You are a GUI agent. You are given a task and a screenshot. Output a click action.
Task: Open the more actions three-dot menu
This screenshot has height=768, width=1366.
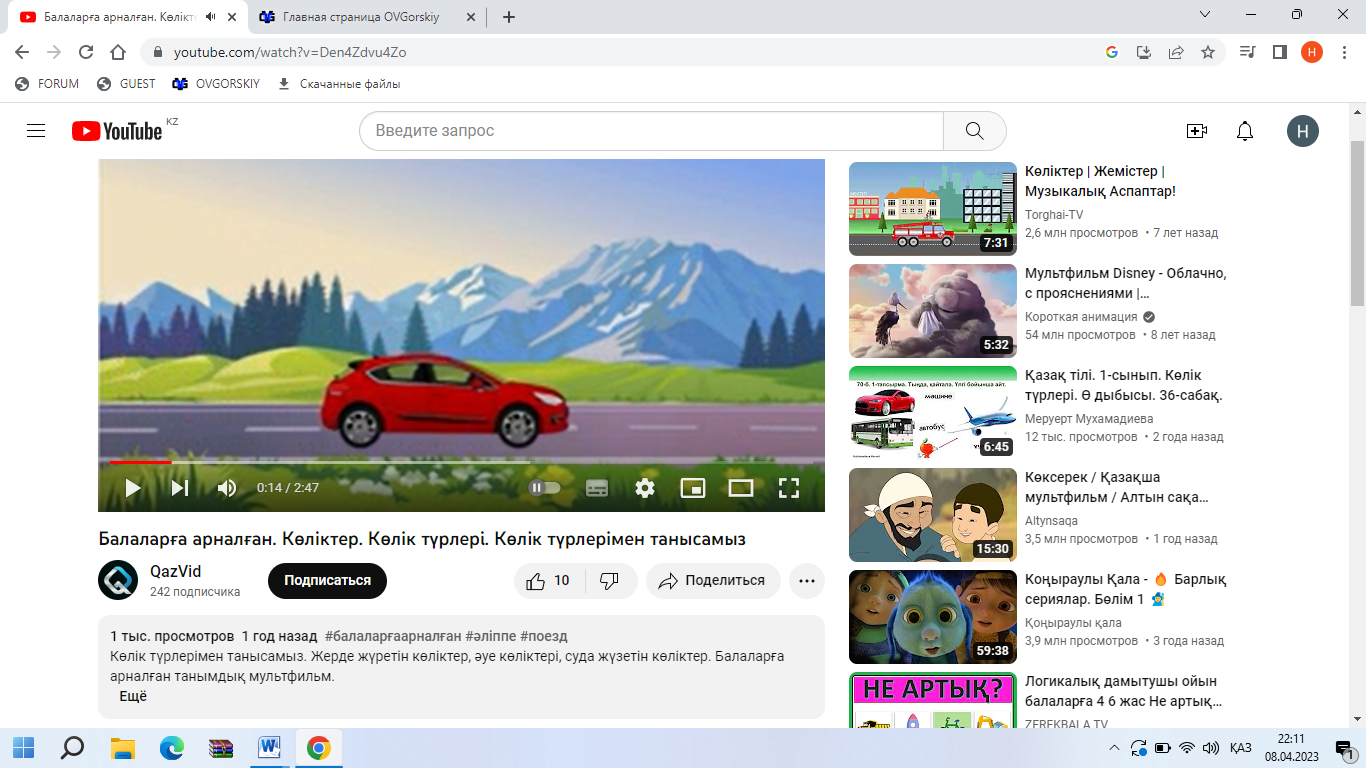(x=806, y=581)
